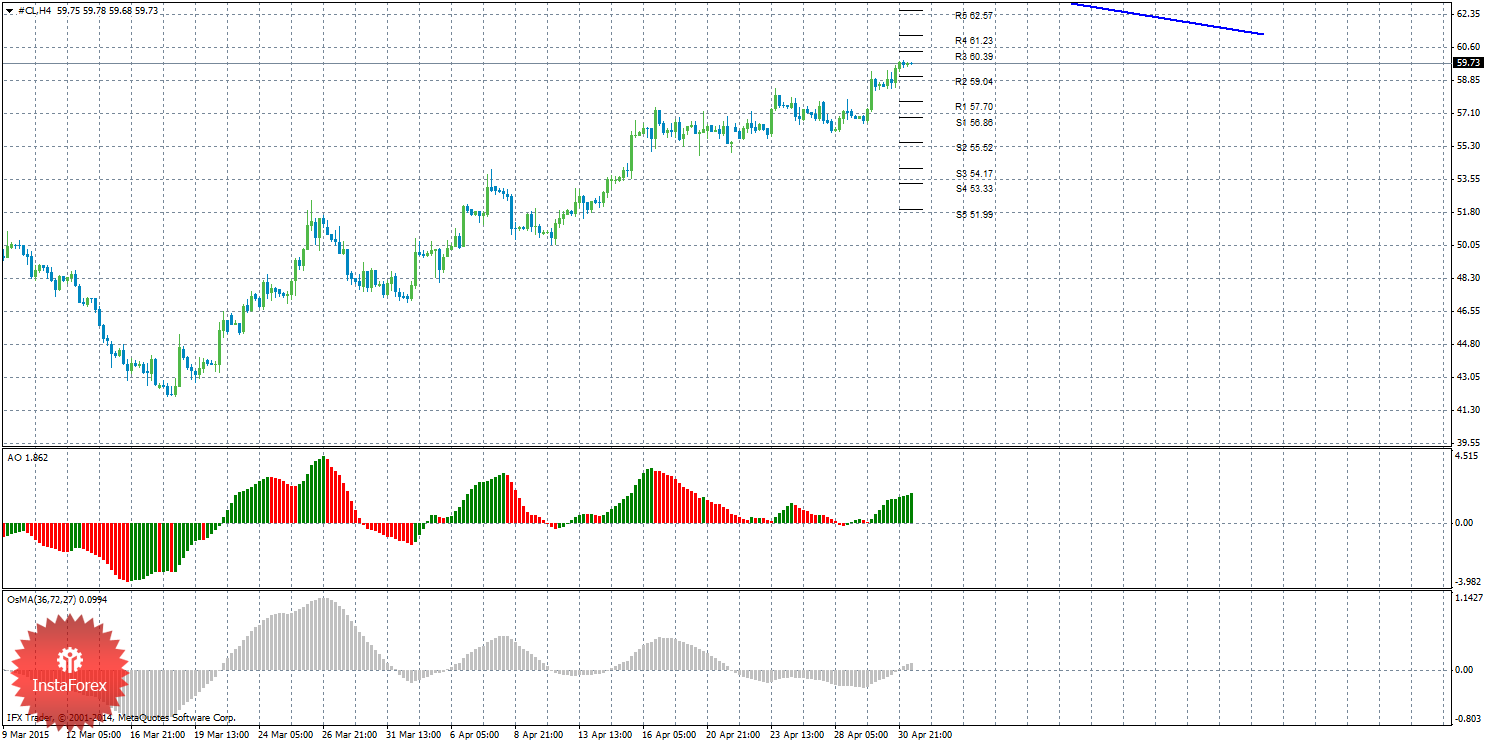Click the 19 Mar 13:00 time label

click(x=220, y=735)
